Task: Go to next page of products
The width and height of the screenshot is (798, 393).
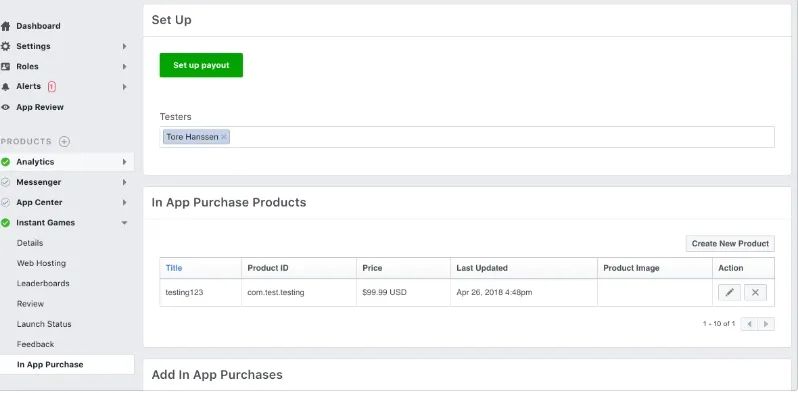Action: pyautogui.click(x=766, y=324)
